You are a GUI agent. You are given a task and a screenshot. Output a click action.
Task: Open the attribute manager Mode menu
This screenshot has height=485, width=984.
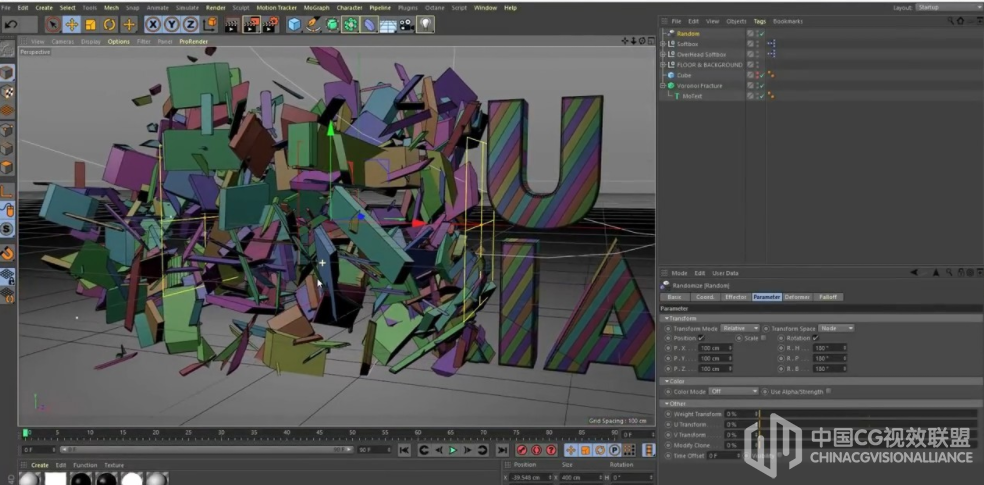coord(679,274)
